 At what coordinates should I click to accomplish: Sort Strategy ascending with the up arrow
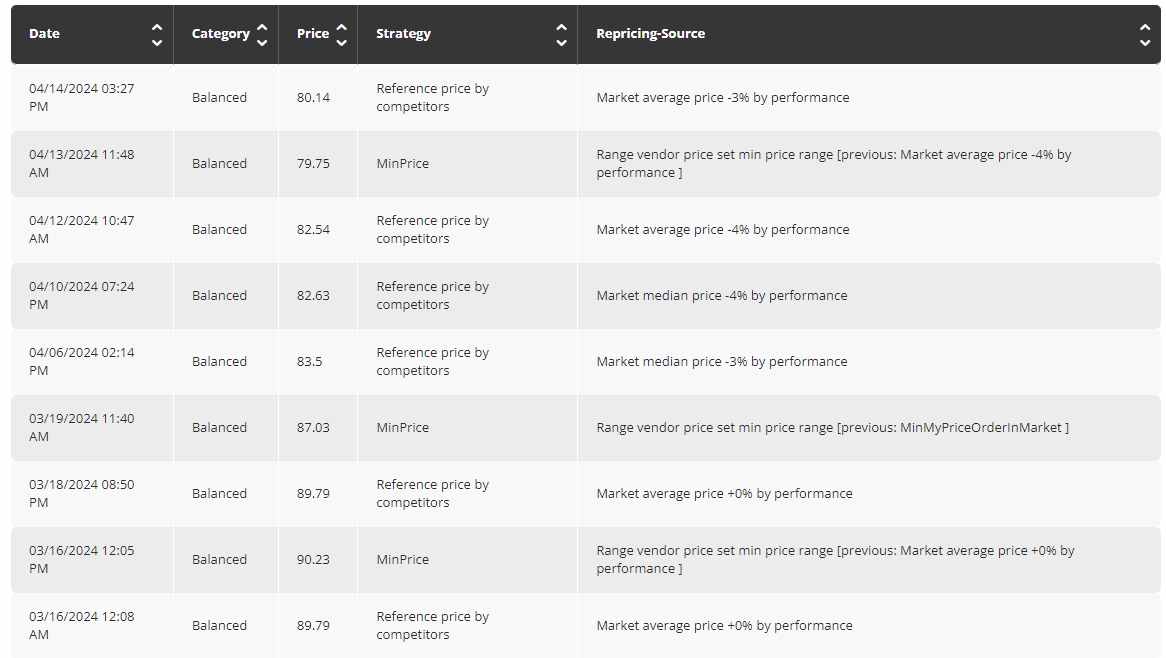point(561,28)
